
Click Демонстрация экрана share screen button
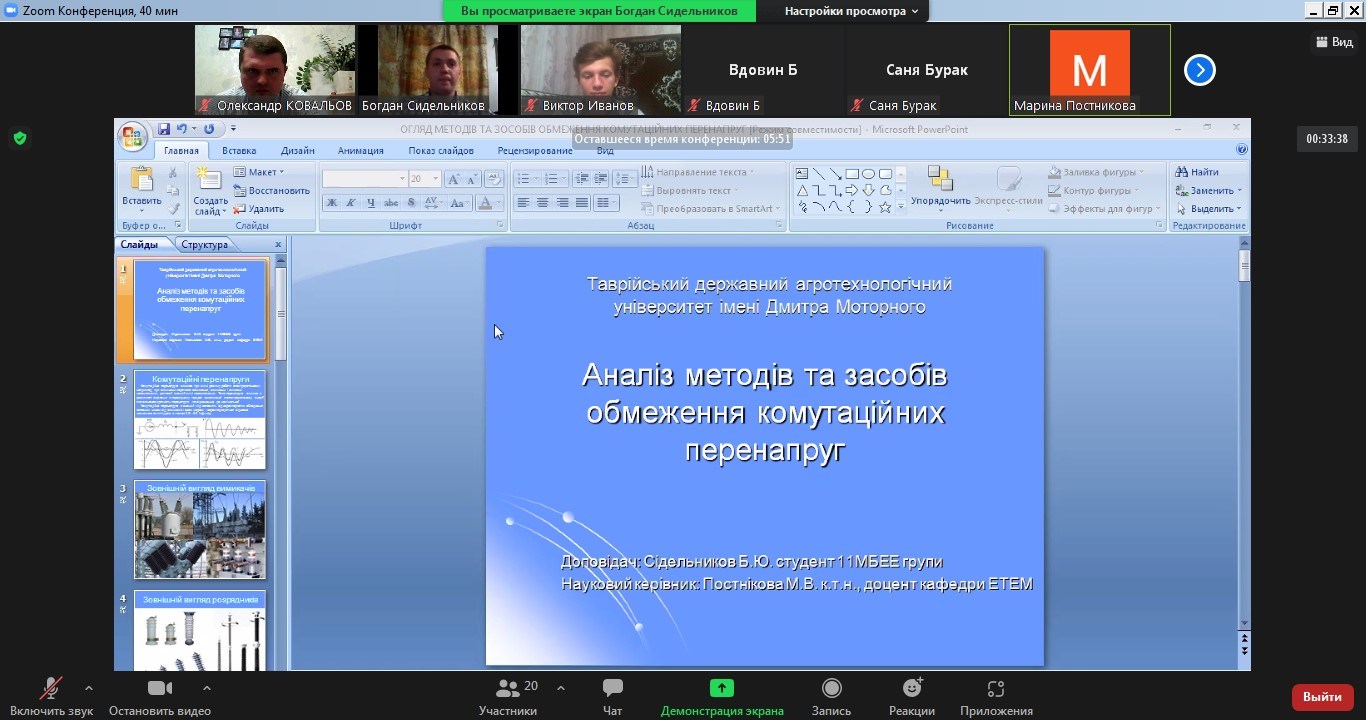pos(722,697)
